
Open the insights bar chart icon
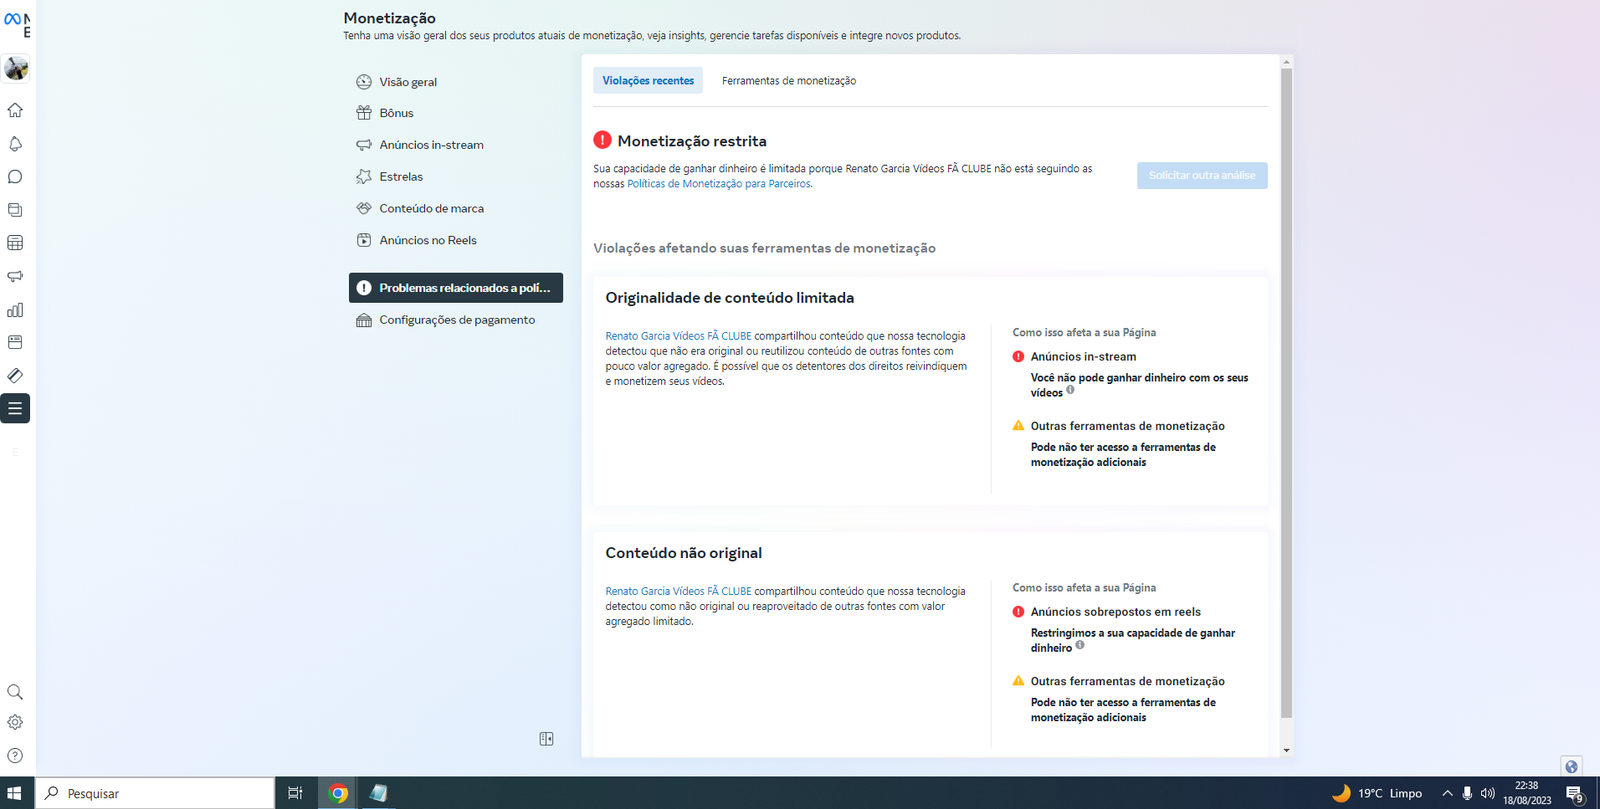click(15, 310)
